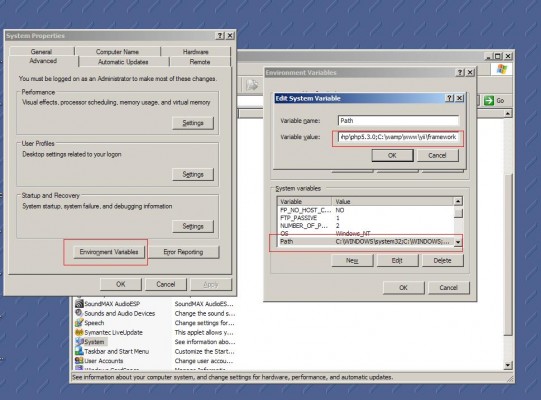Click the Variable value text field
The height and width of the screenshot is (400, 541).
(398, 137)
